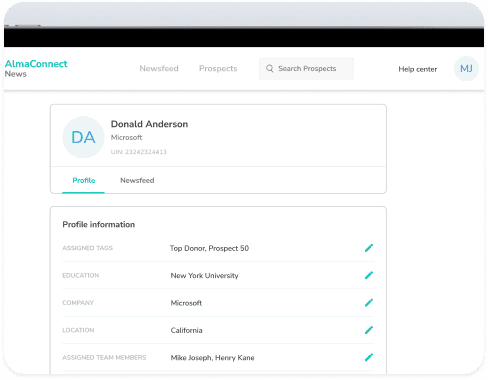The image size is (488, 380).
Task: Edit the Company row pencil icon
Action: point(369,303)
